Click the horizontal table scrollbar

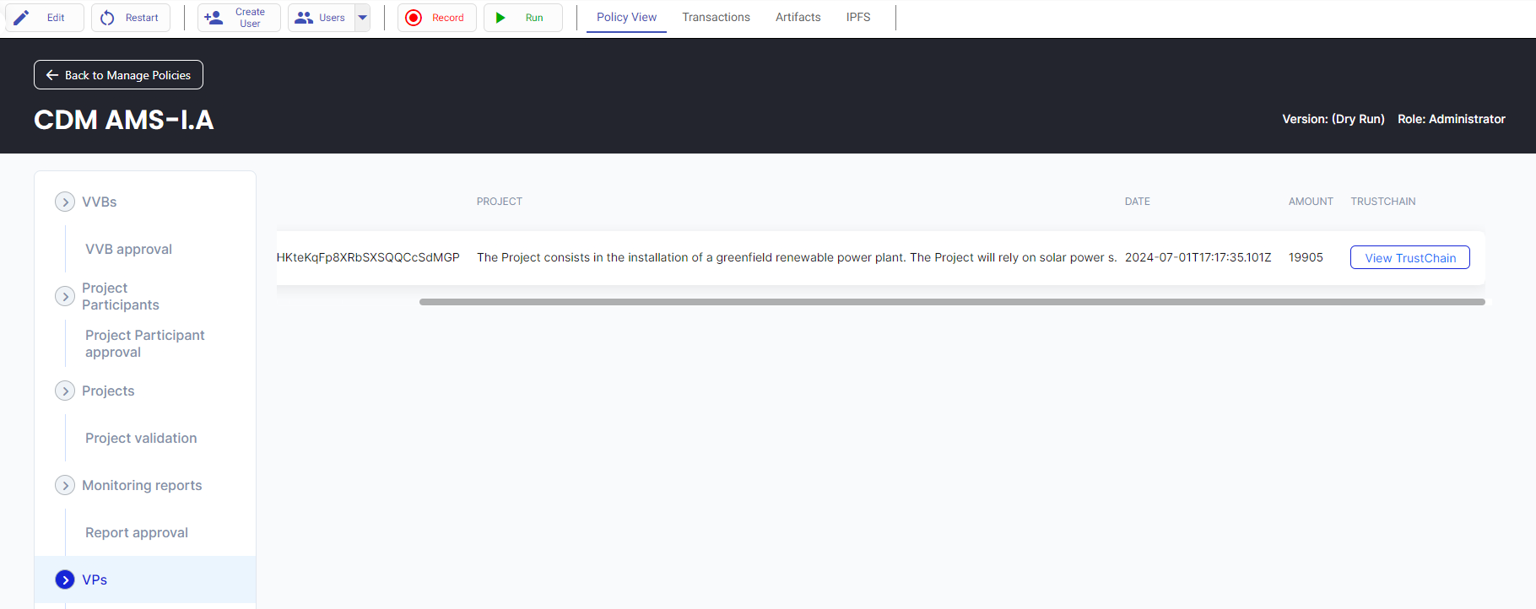click(951, 301)
